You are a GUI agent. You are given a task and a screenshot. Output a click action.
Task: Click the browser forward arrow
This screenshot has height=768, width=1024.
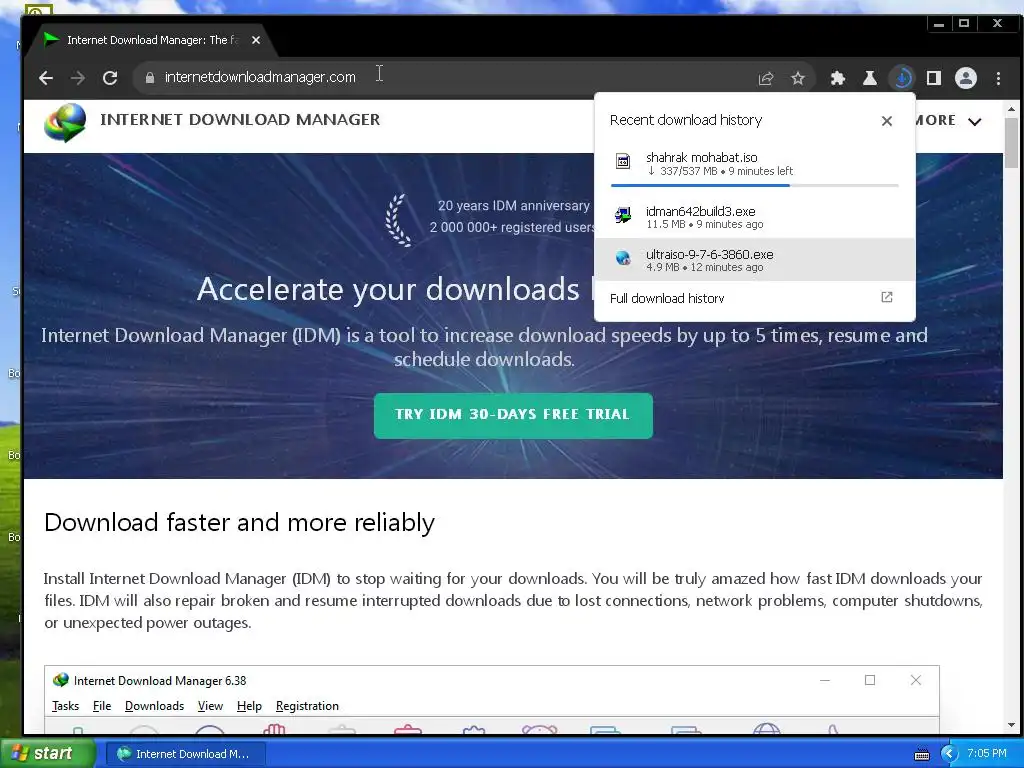coord(78,78)
